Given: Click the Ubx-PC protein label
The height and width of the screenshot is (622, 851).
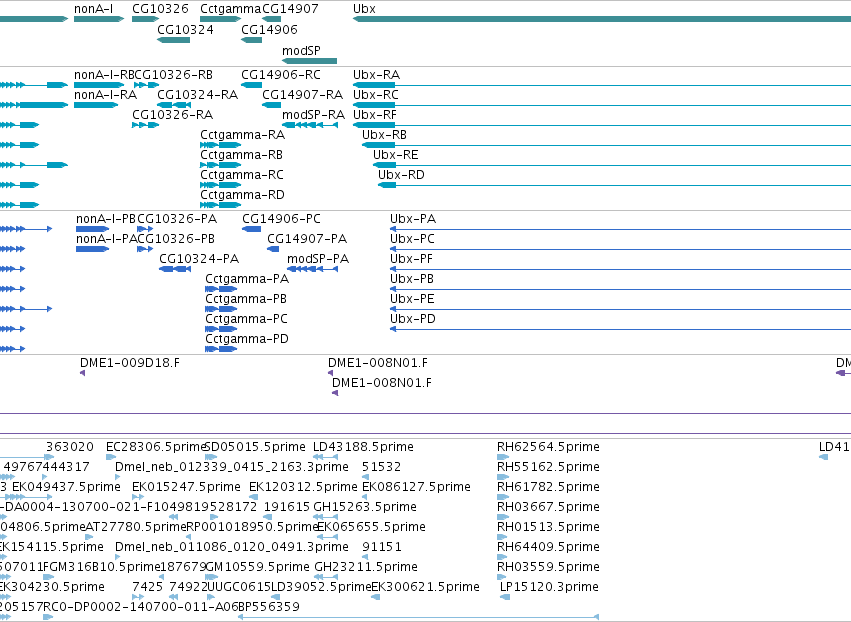Looking at the screenshot, I should click(412, 239).
